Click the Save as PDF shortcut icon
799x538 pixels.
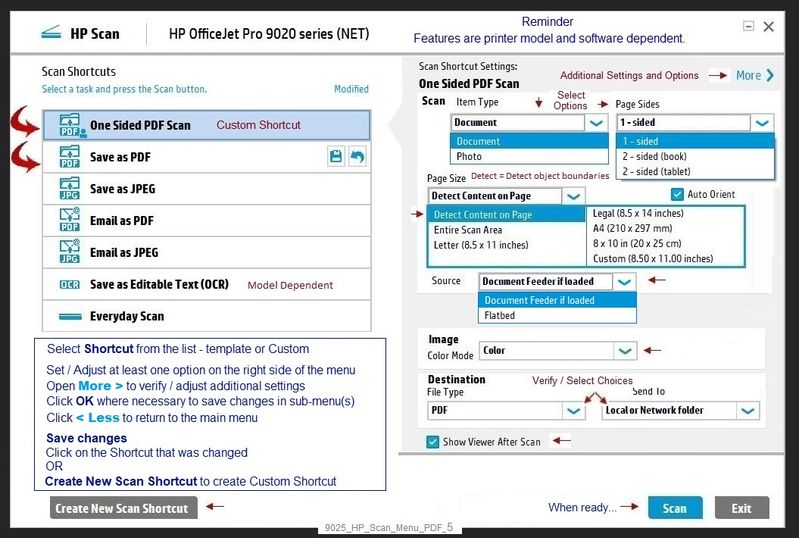point(69,157)
